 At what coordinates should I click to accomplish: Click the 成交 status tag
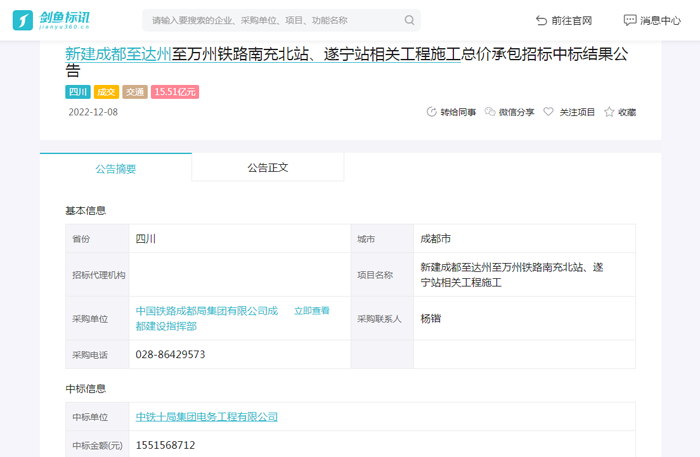click(x=106, y=92)
